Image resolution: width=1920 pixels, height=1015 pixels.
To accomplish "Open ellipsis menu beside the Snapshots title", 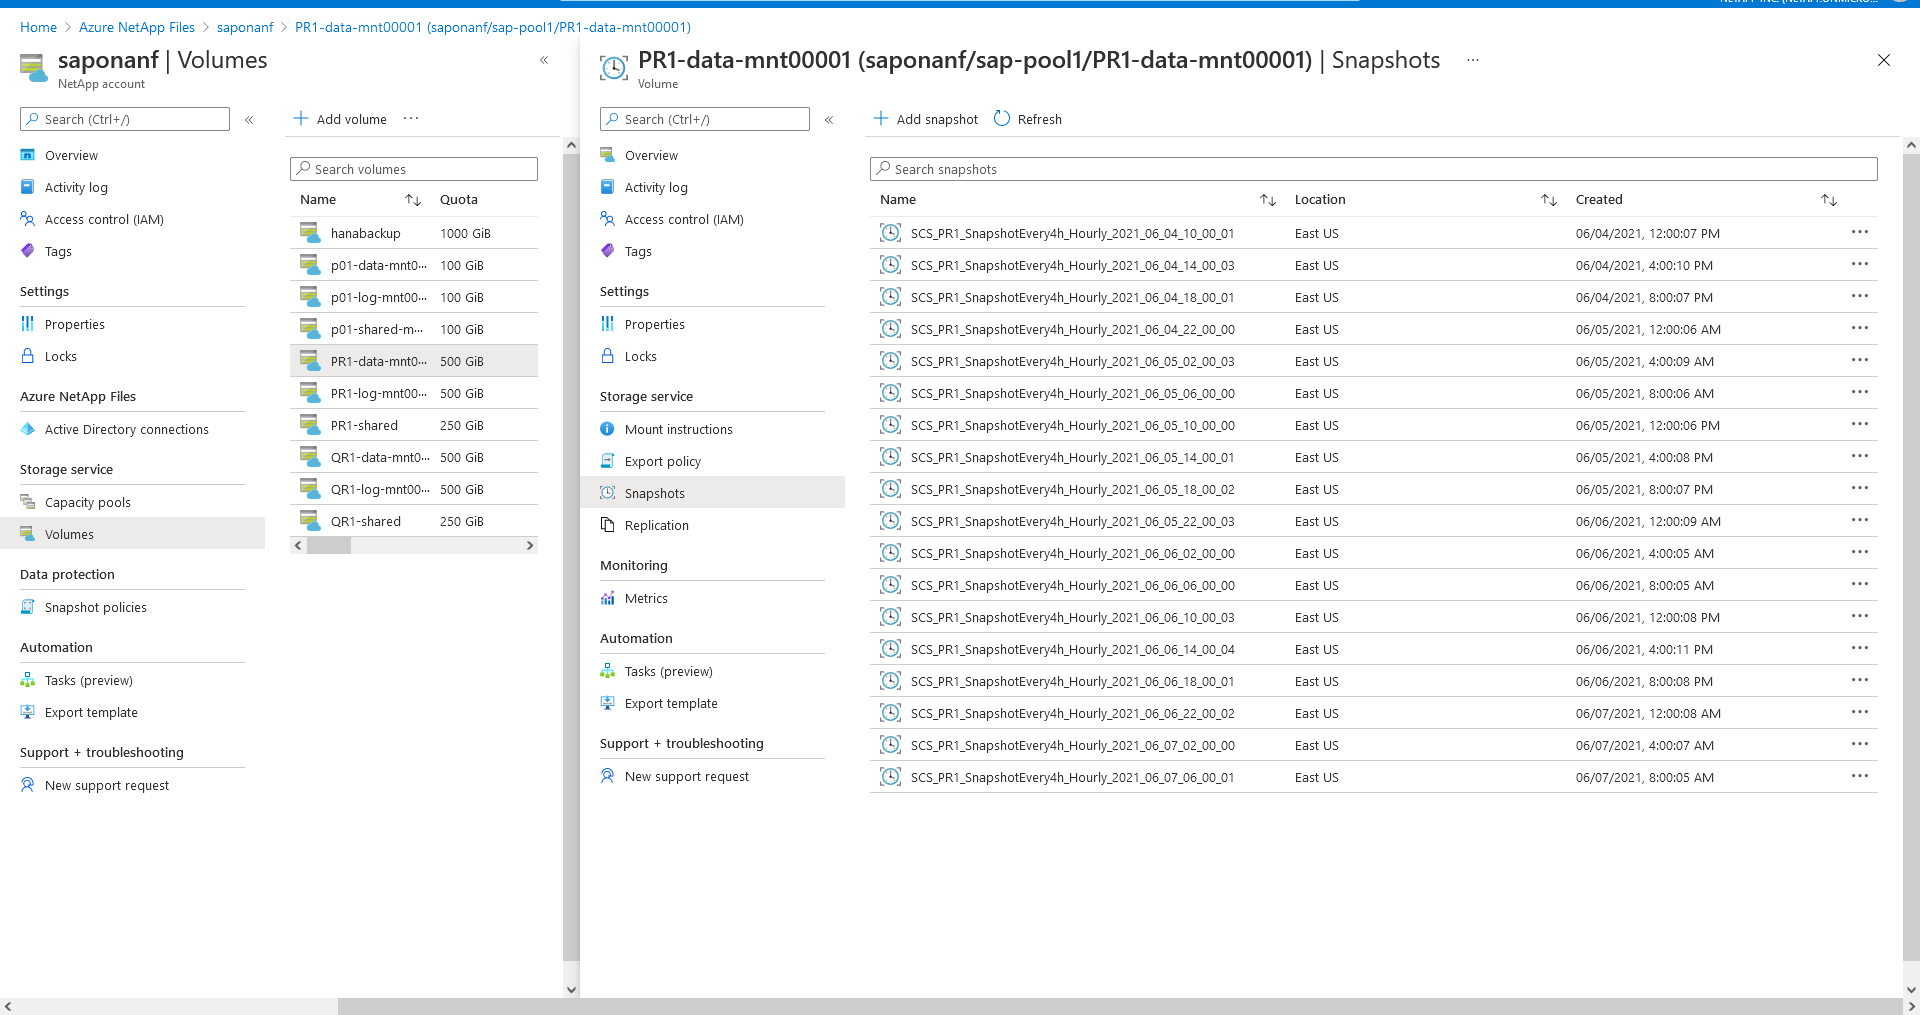I will coord(1472,60).
